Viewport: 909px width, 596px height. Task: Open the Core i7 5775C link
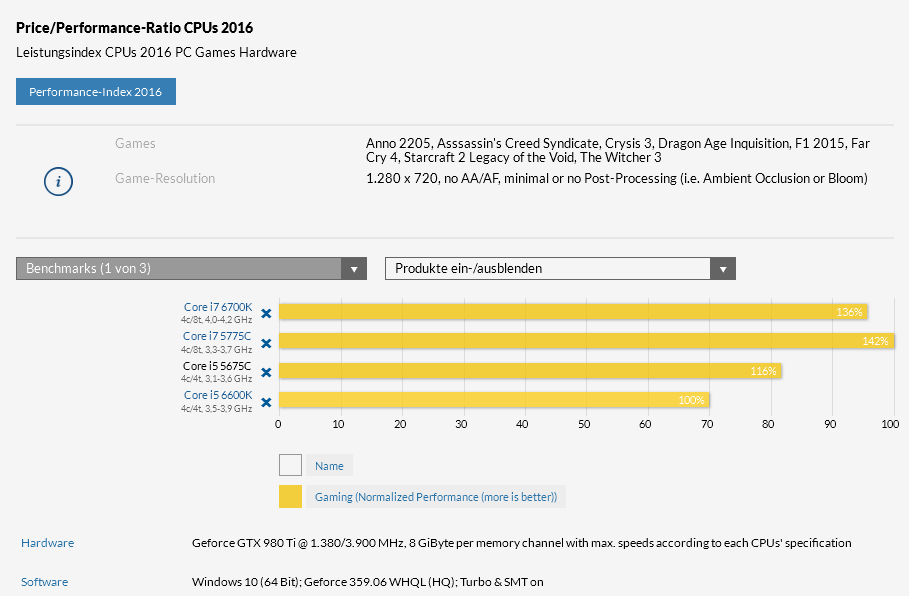pos(217,336)
